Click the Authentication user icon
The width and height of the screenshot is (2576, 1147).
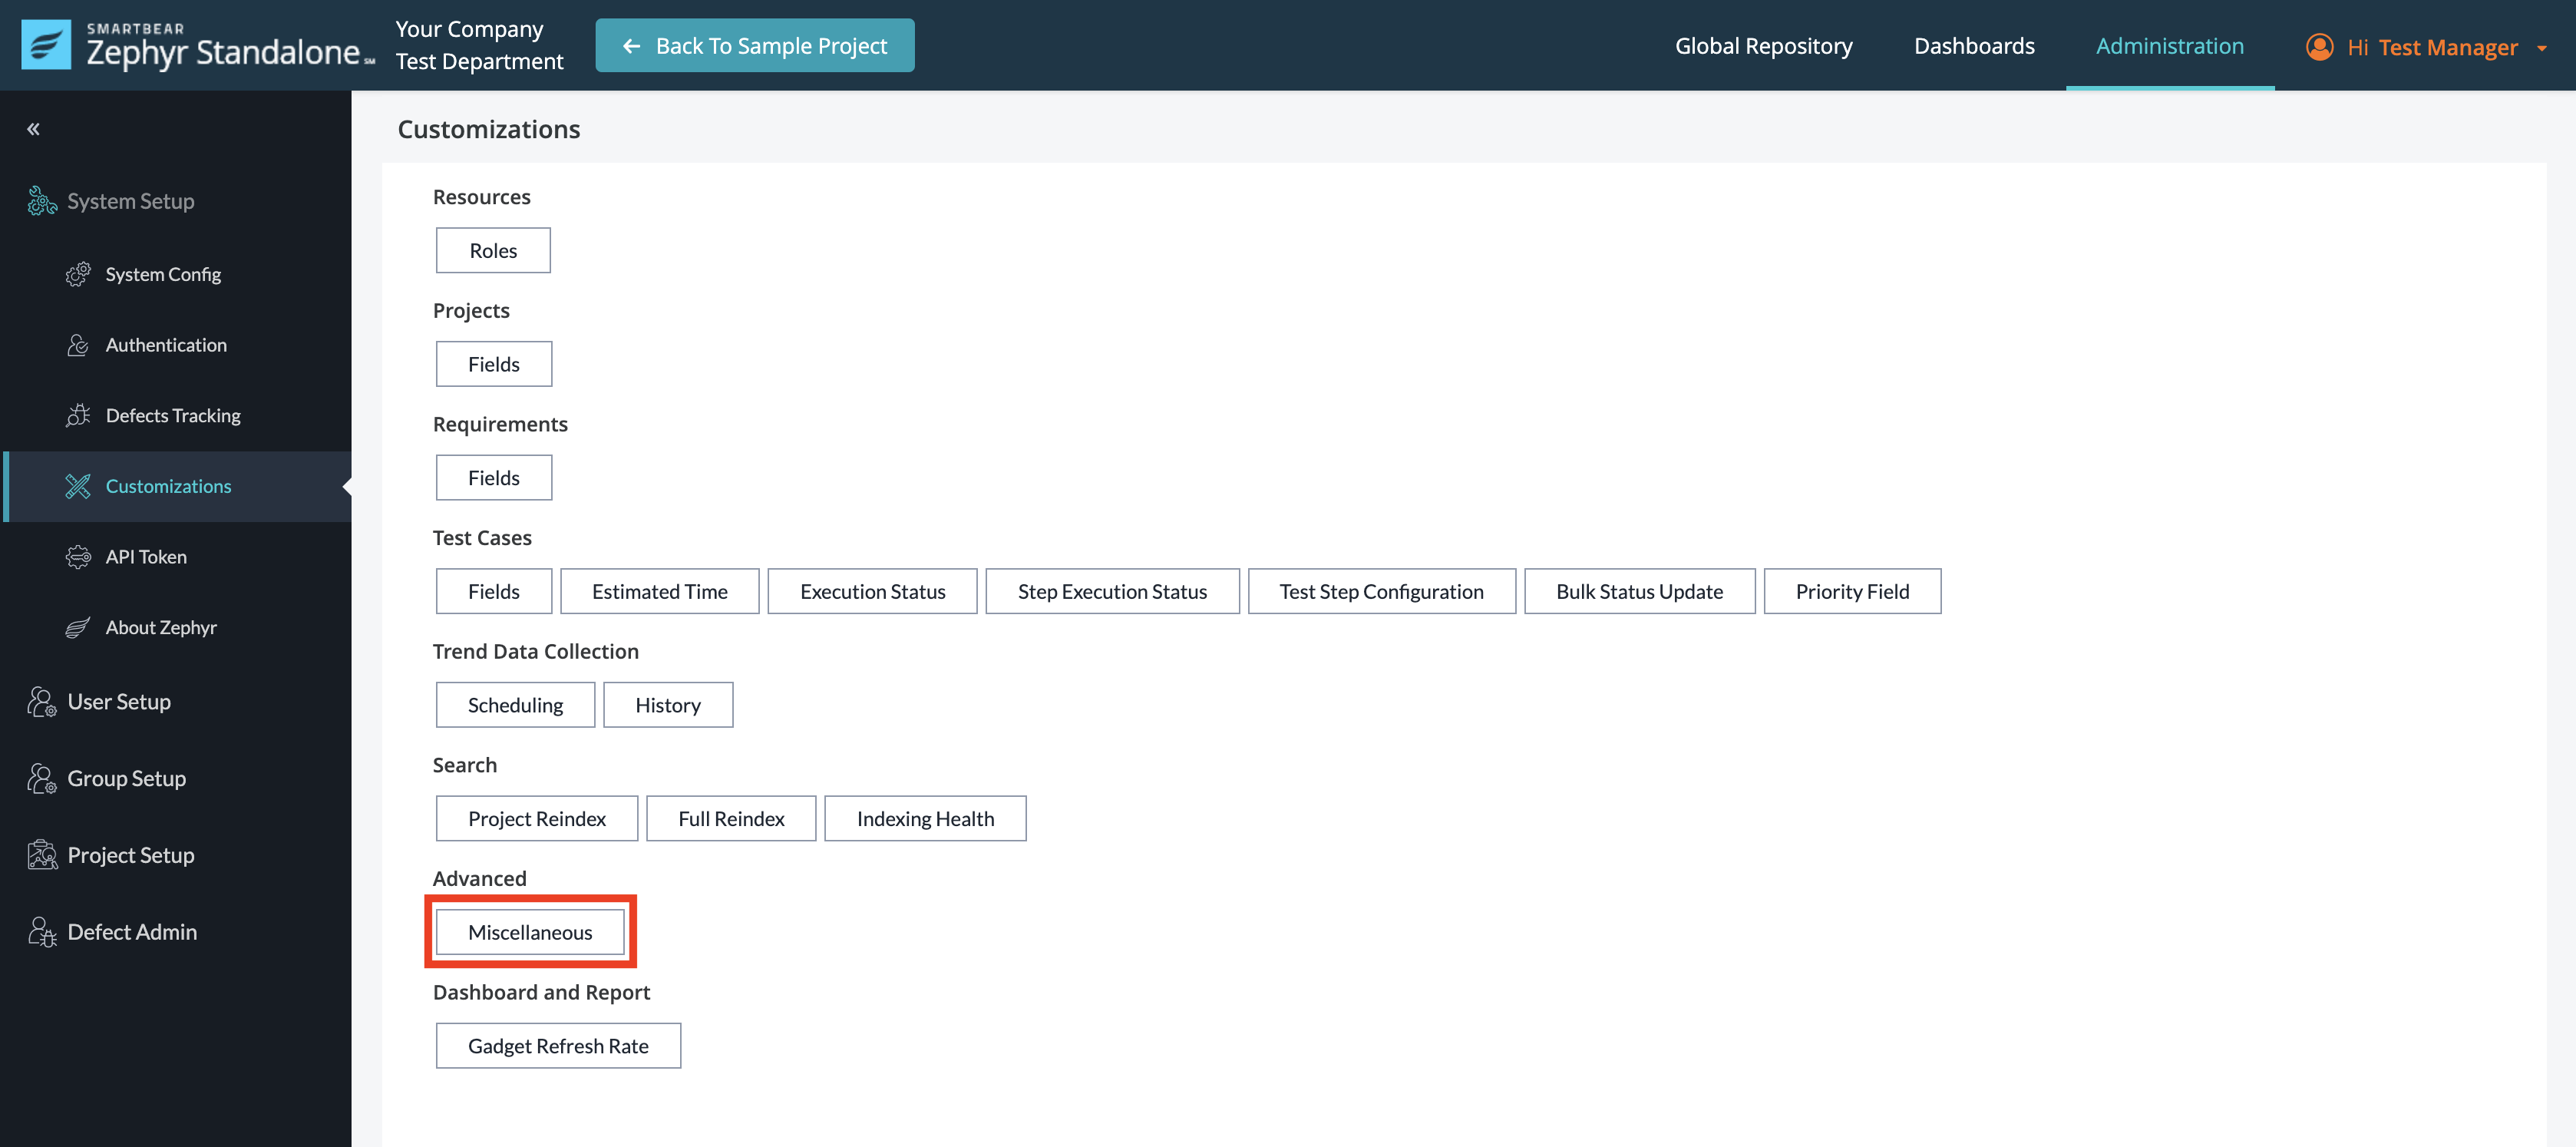pyautogui.click(x=78, y=345)
